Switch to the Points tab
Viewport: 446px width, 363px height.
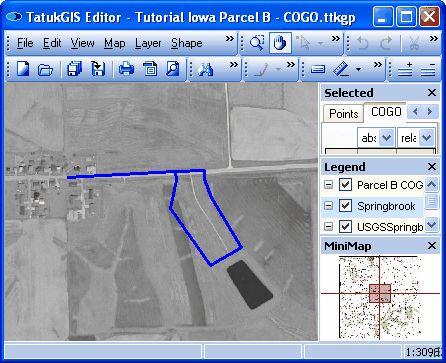tap(343, 114)
